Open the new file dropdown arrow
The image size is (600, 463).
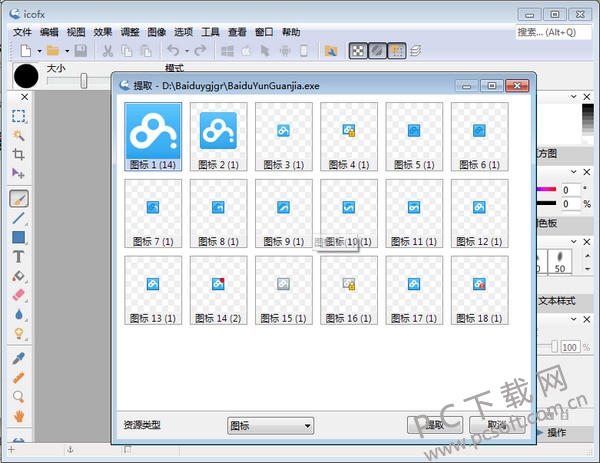(39, 51)
